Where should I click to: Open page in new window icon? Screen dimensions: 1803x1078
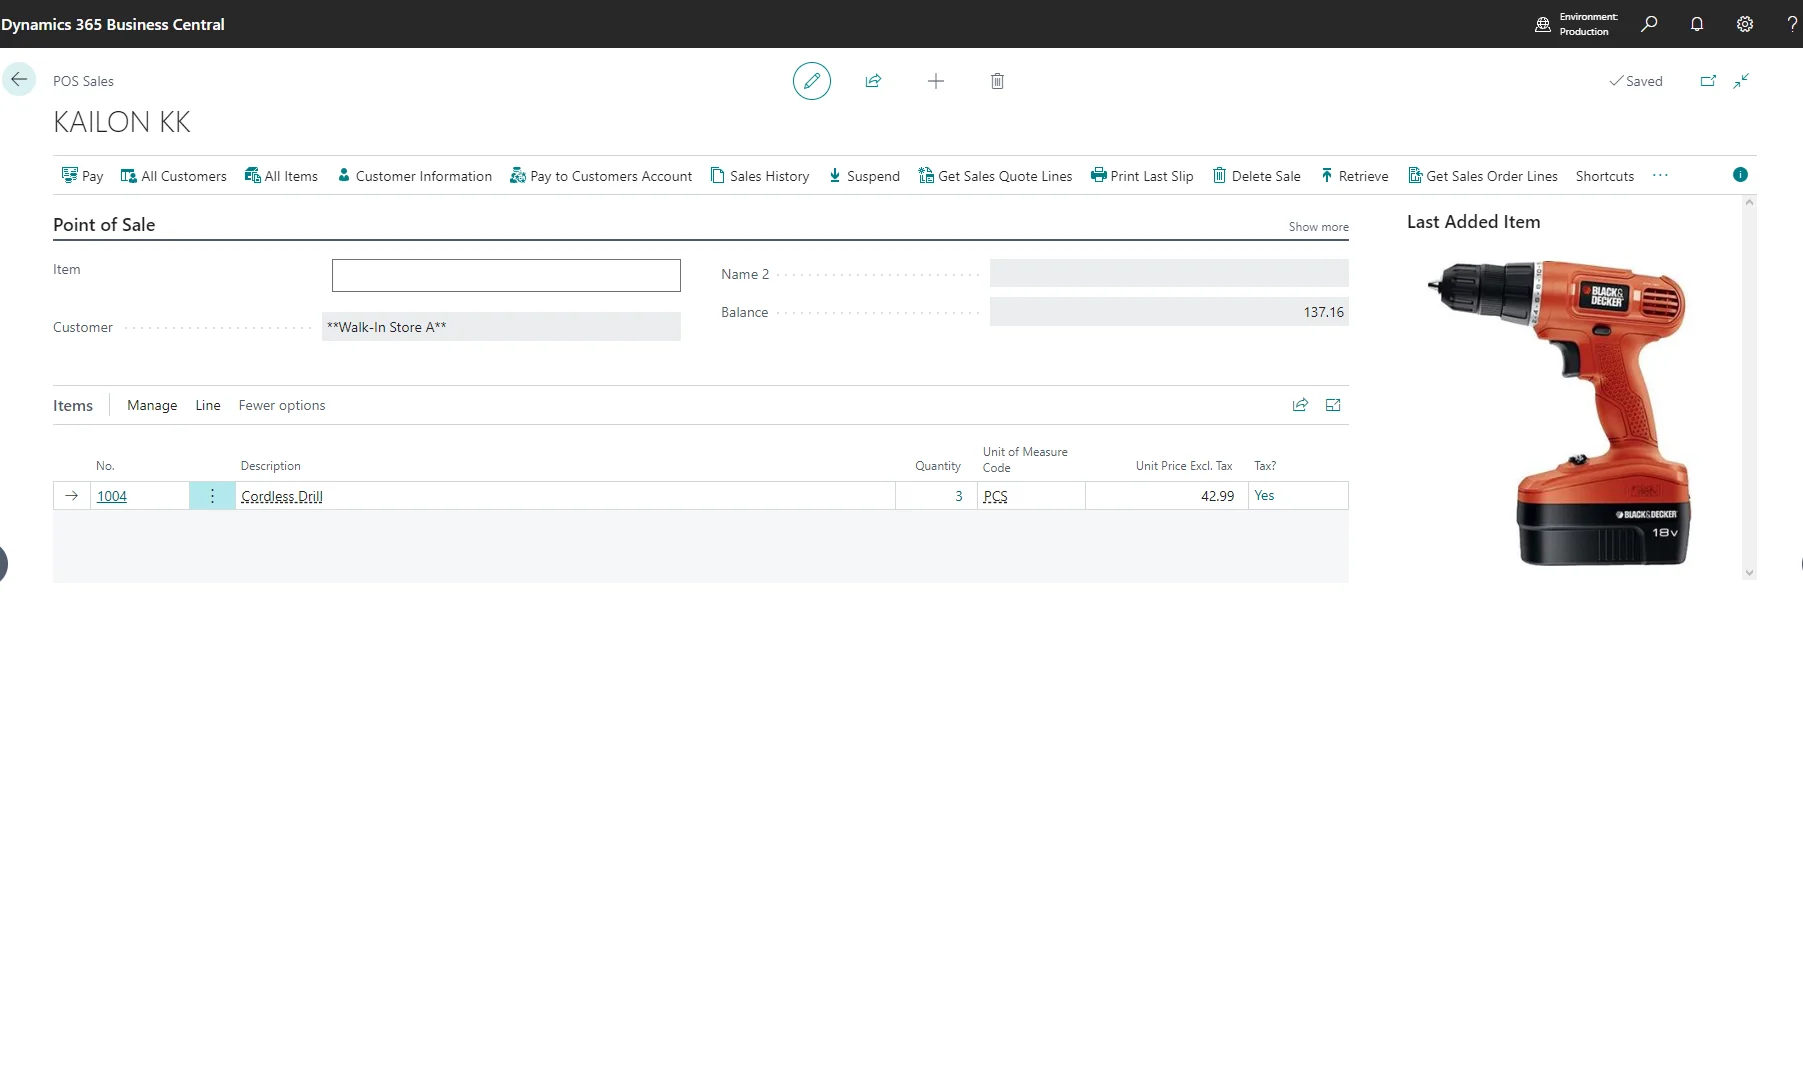[1708, 81]
